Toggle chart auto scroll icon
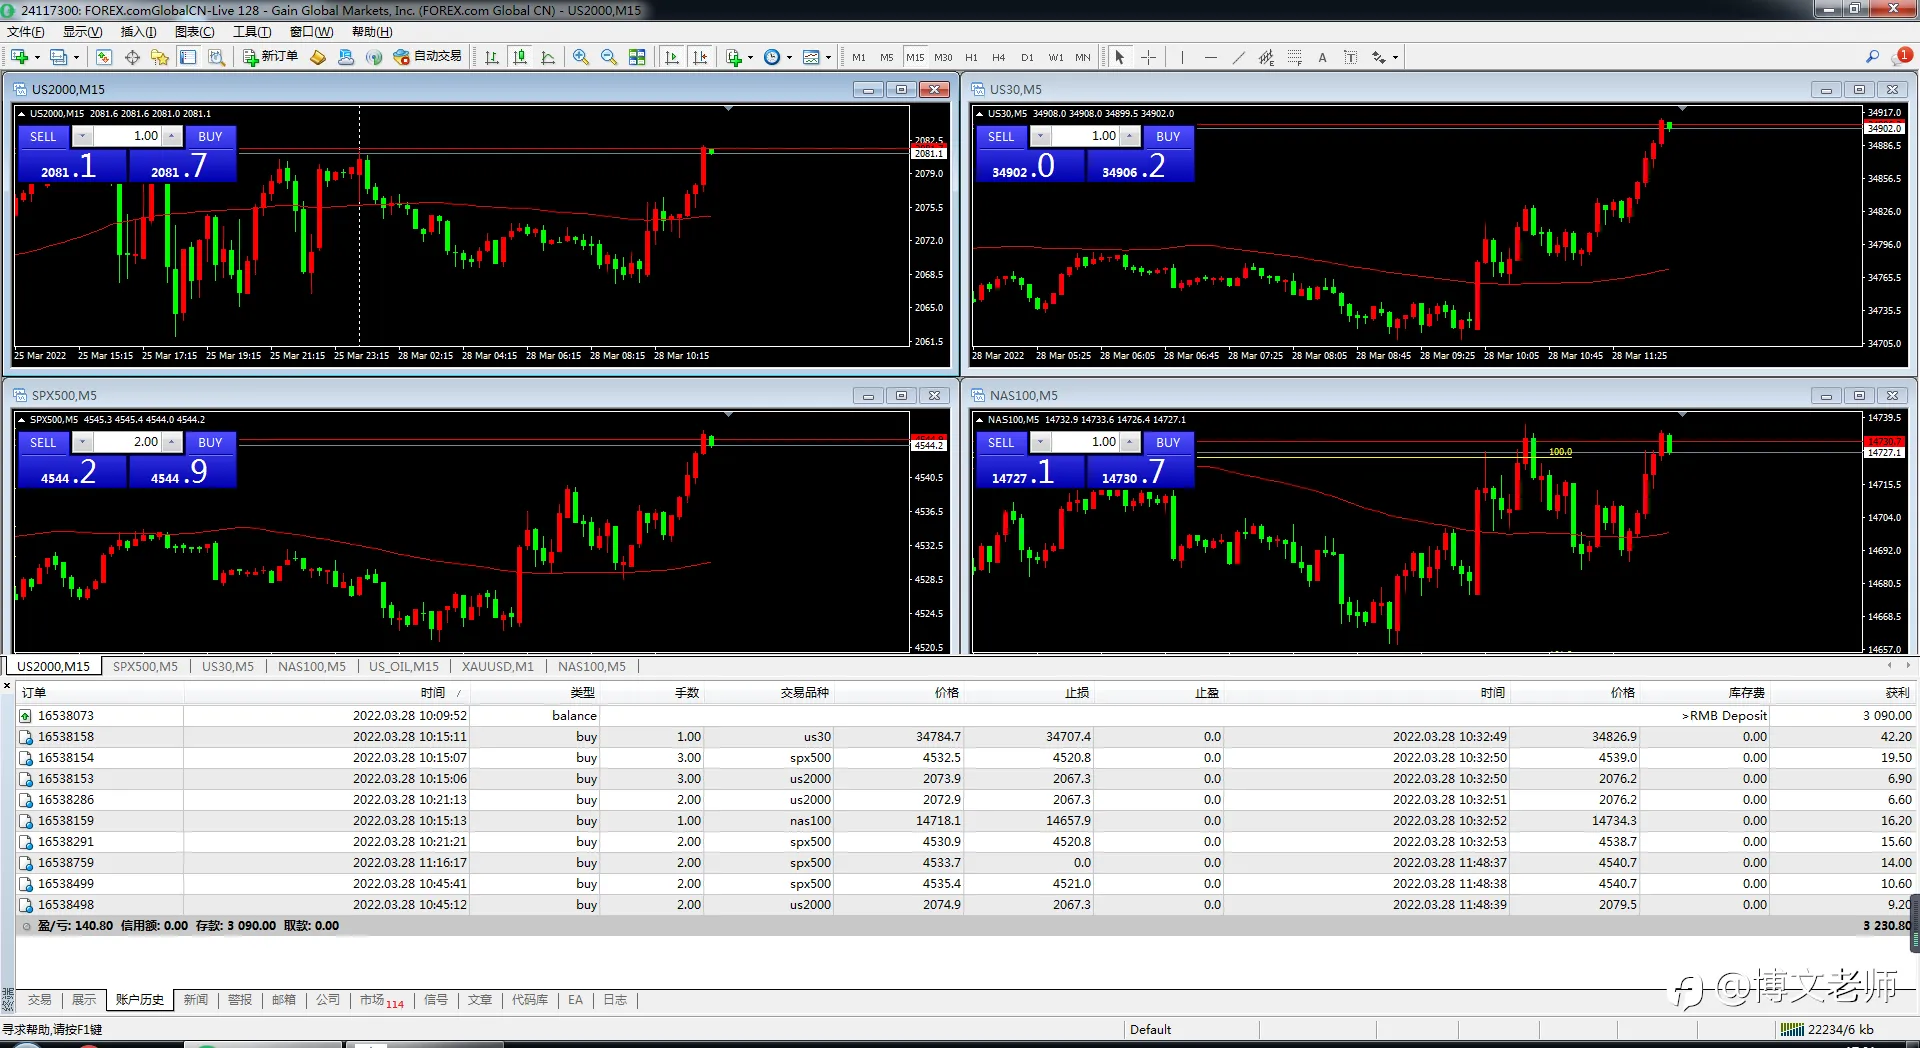The image size is (1920, 1048). pyautogui.click(x=672, y=57)
